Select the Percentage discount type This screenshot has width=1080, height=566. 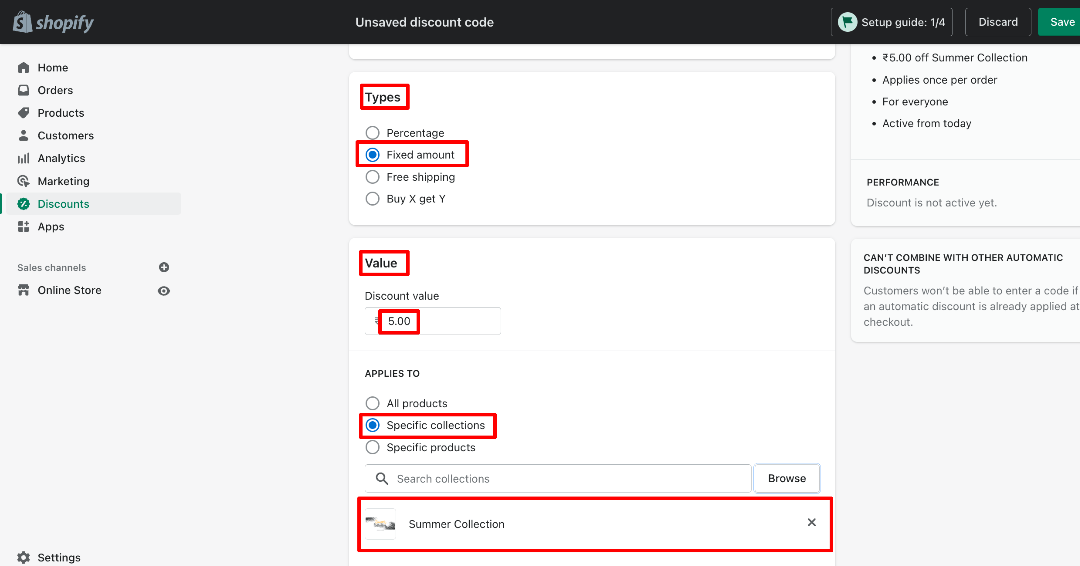(373, 133)
